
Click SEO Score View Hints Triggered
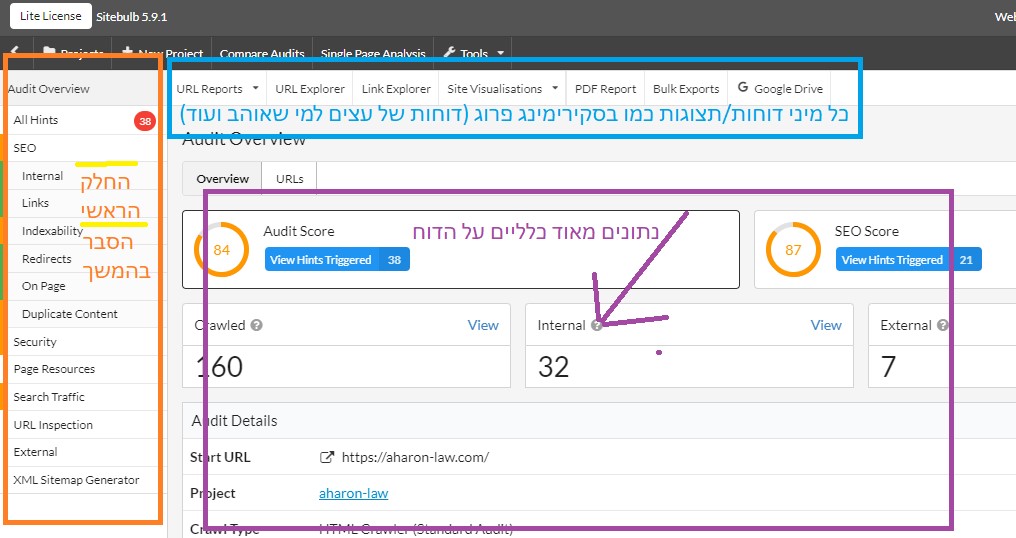pyautogui.click(x=908, y=259)
